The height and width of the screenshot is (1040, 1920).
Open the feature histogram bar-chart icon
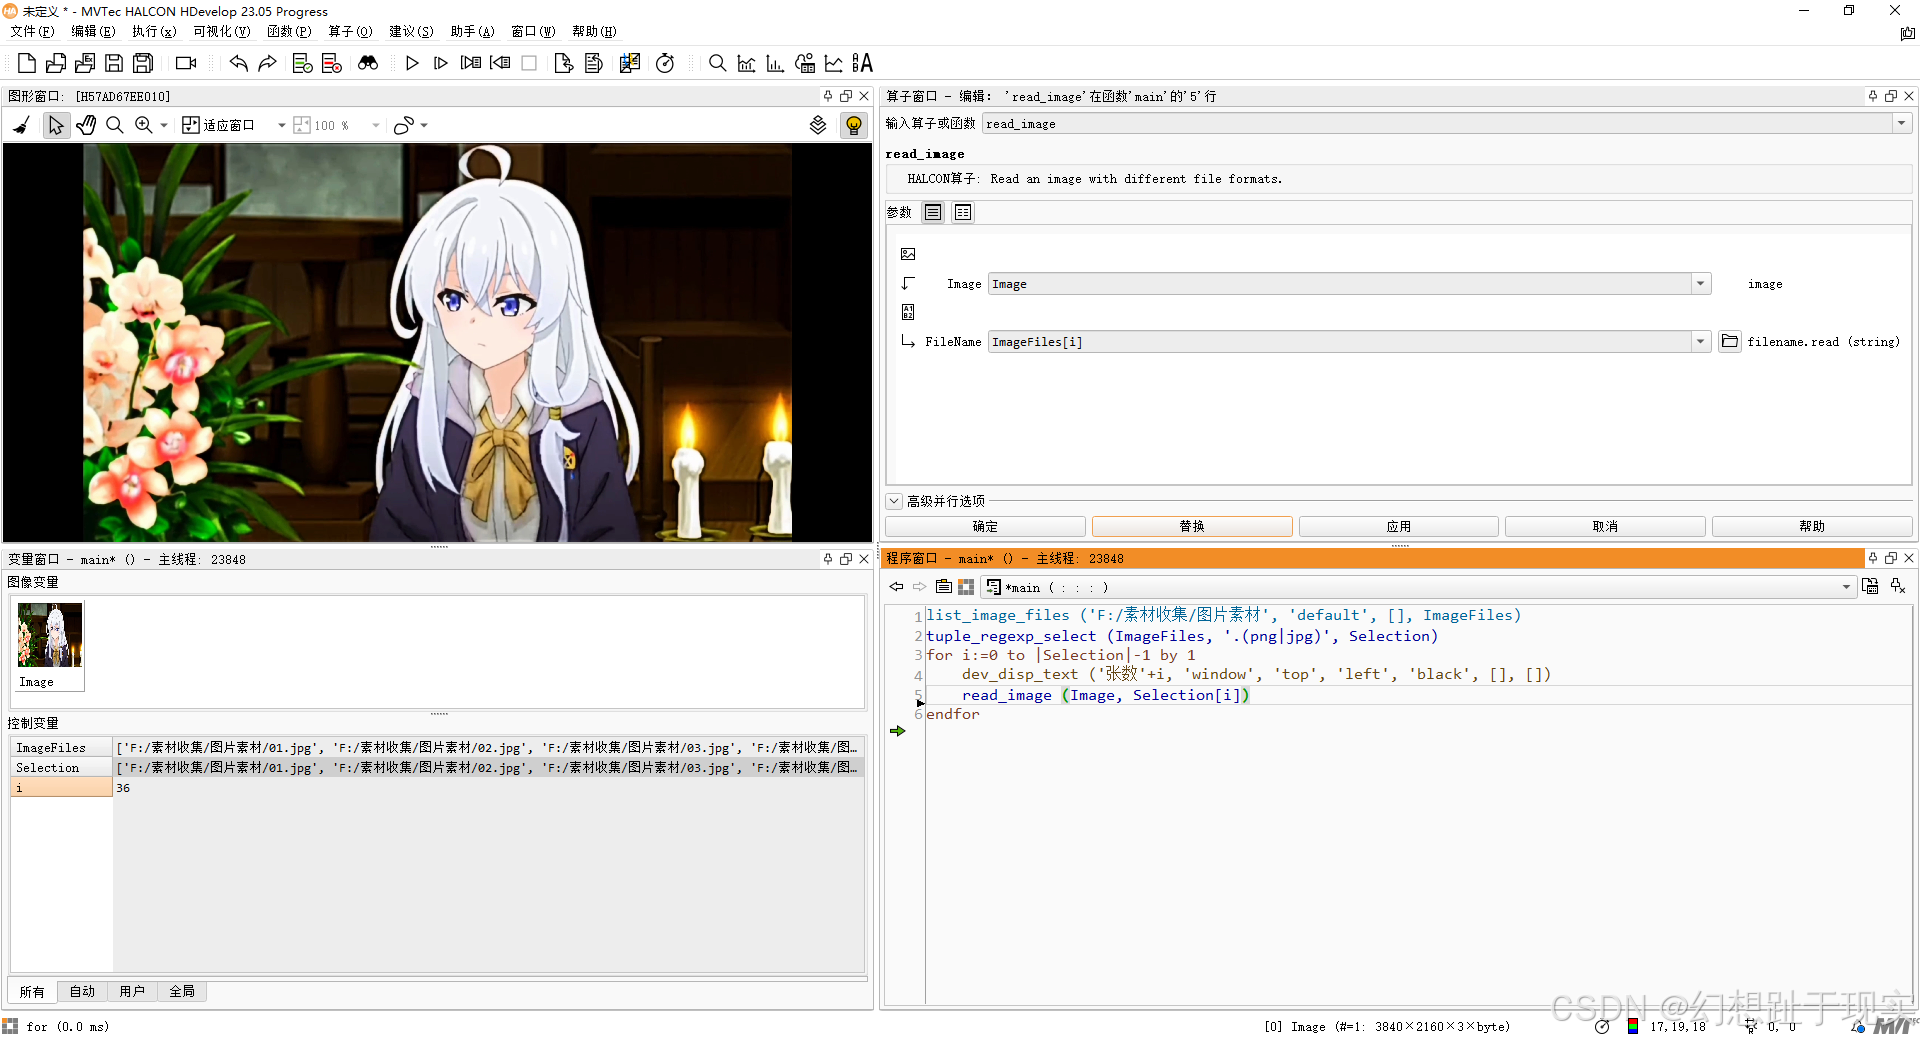click(775, 63)
